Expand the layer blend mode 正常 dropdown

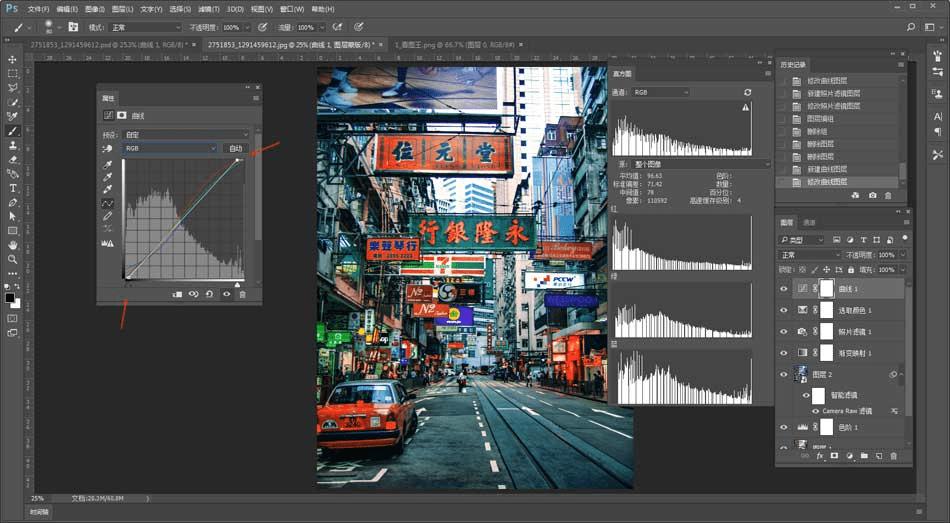tap(812, 255)
